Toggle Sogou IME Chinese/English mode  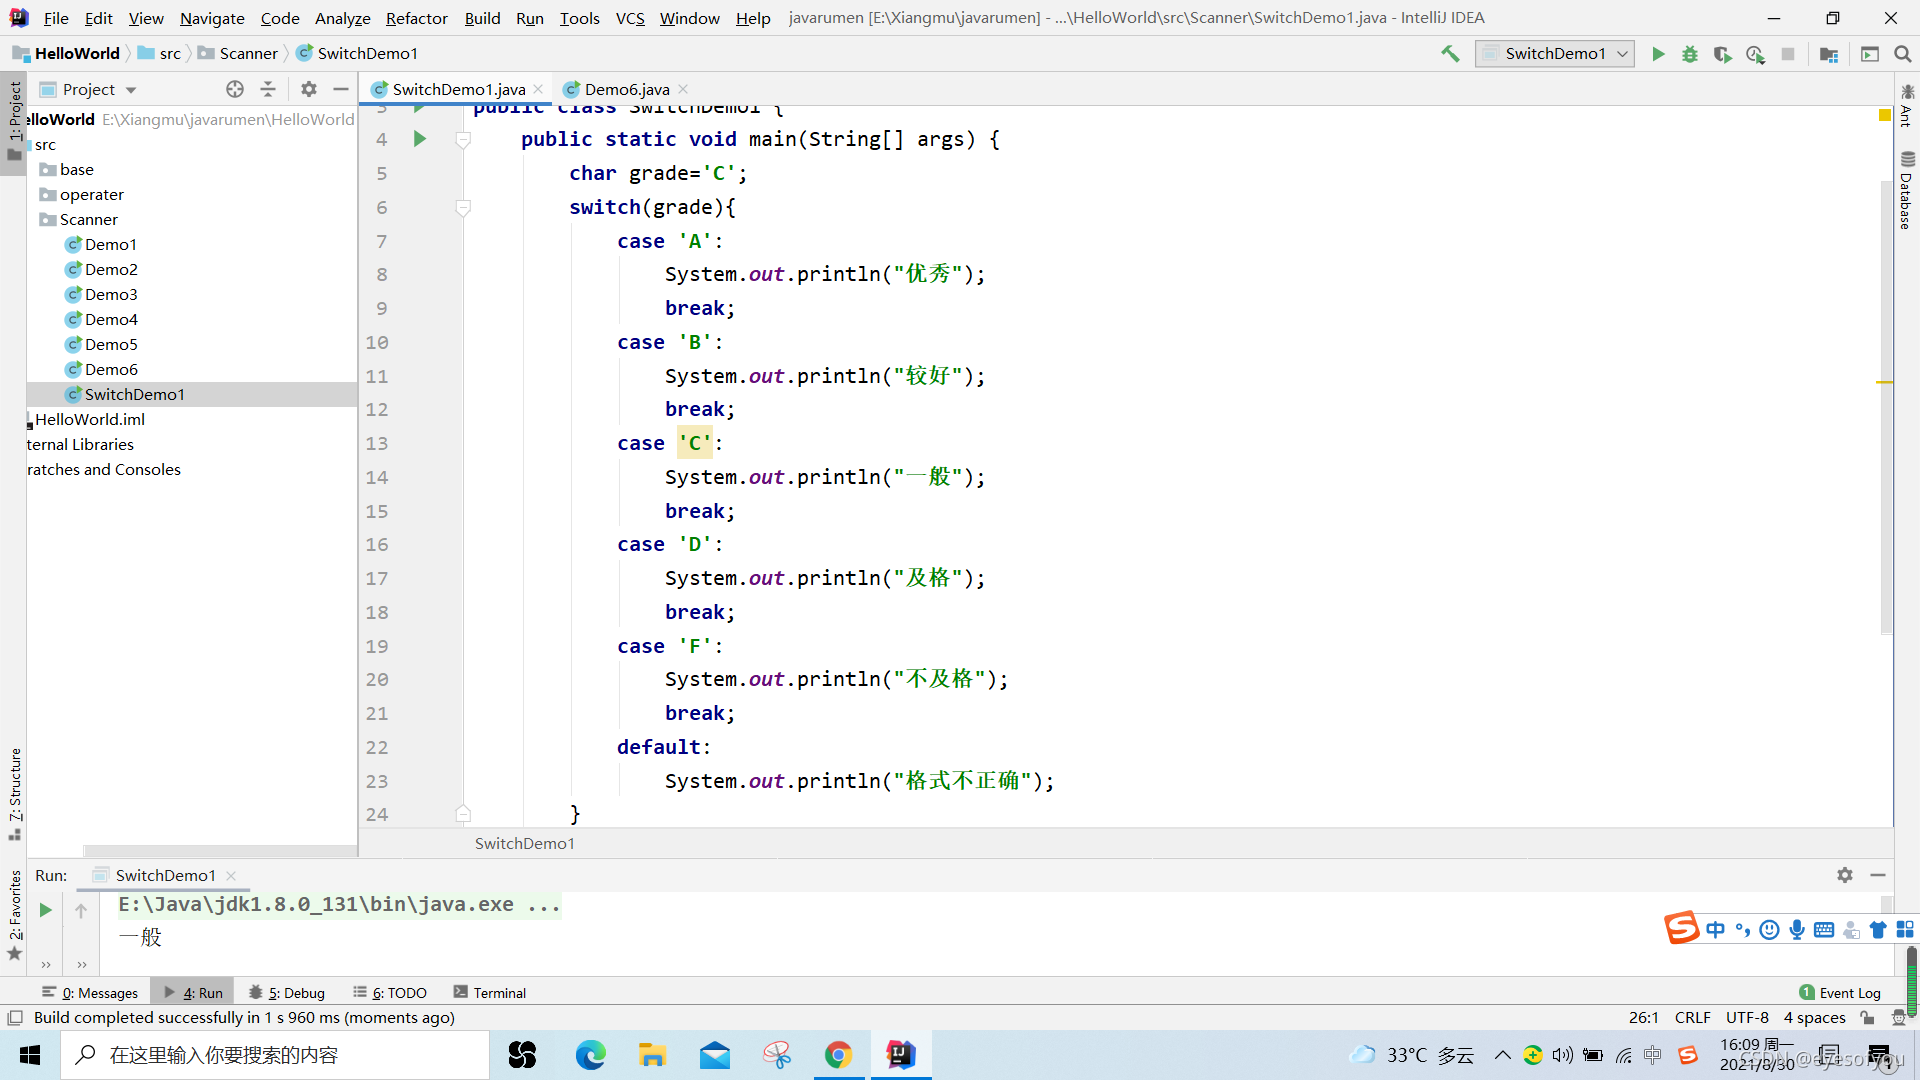pyautogui.click(x=1716, y=930)
